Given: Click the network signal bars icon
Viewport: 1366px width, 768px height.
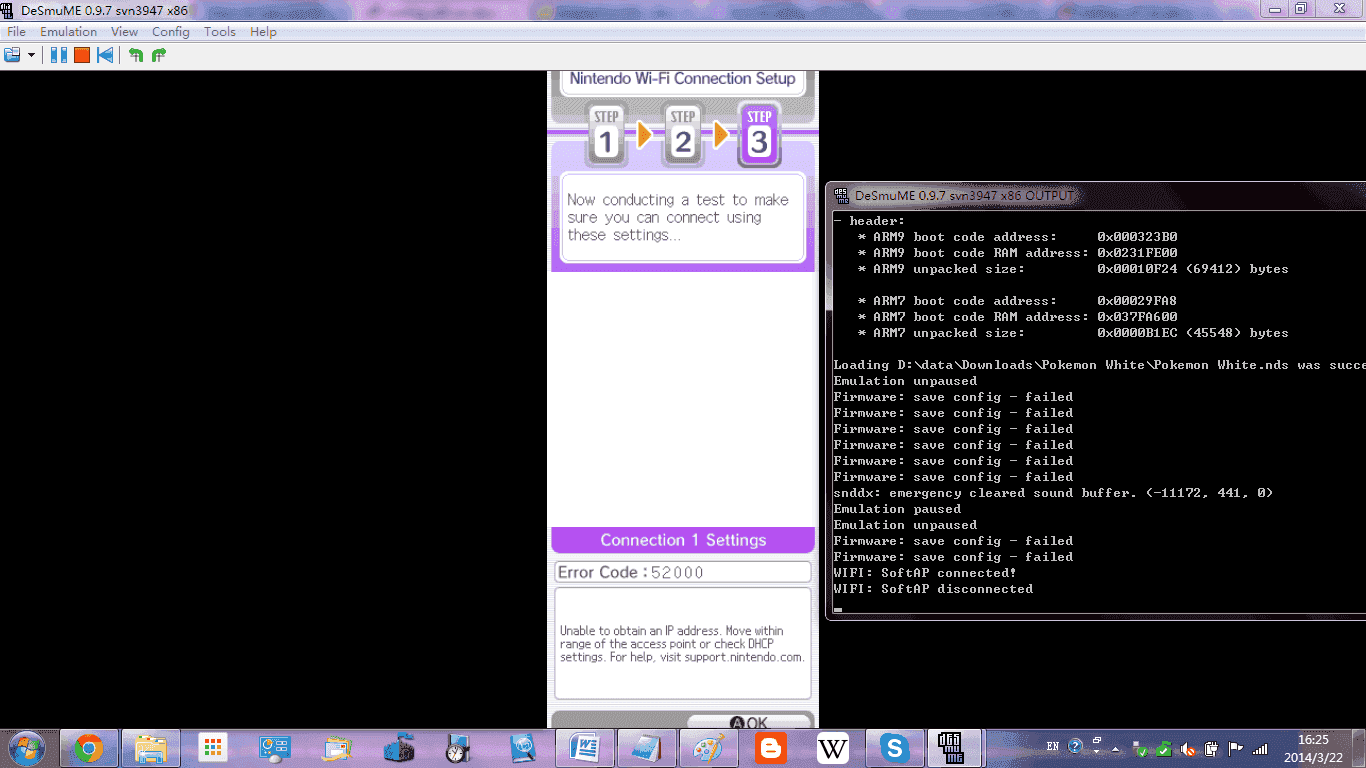Looking at the screenshot, I should (1260, 748).
